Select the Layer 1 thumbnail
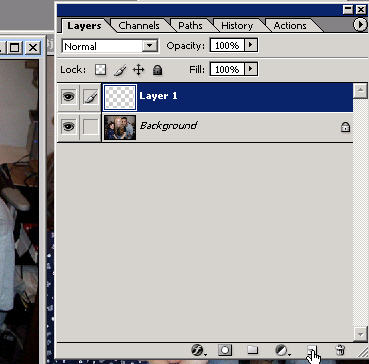The height and width of the screenshot is (364, 369). coord(120,97)
